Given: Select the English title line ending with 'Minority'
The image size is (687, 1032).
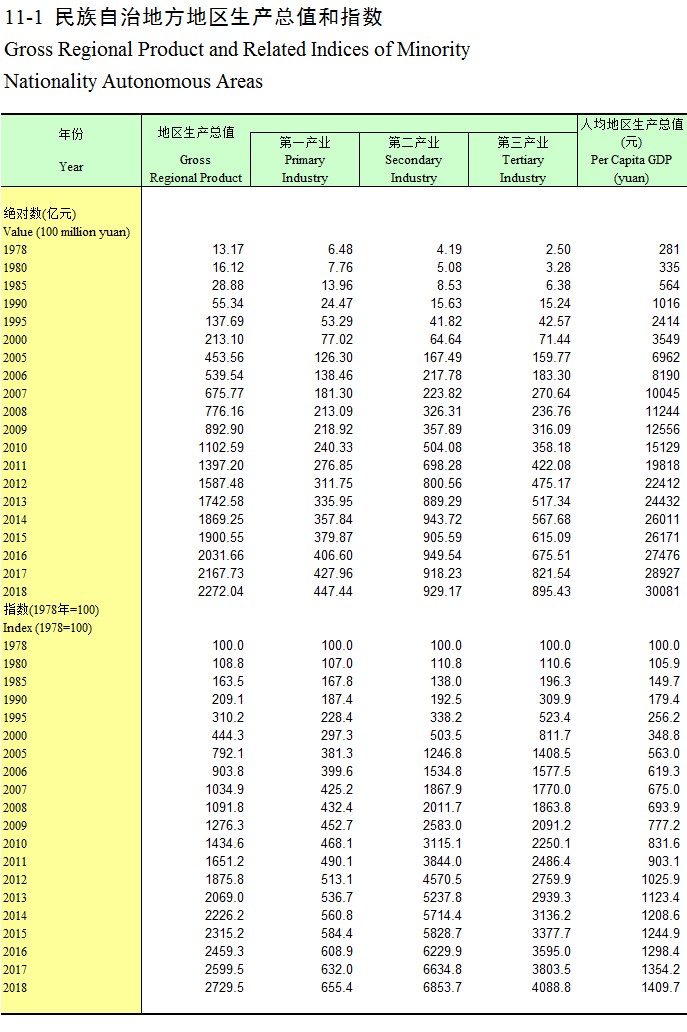Looking at the screenshot, I should click(x=237, y=50).
